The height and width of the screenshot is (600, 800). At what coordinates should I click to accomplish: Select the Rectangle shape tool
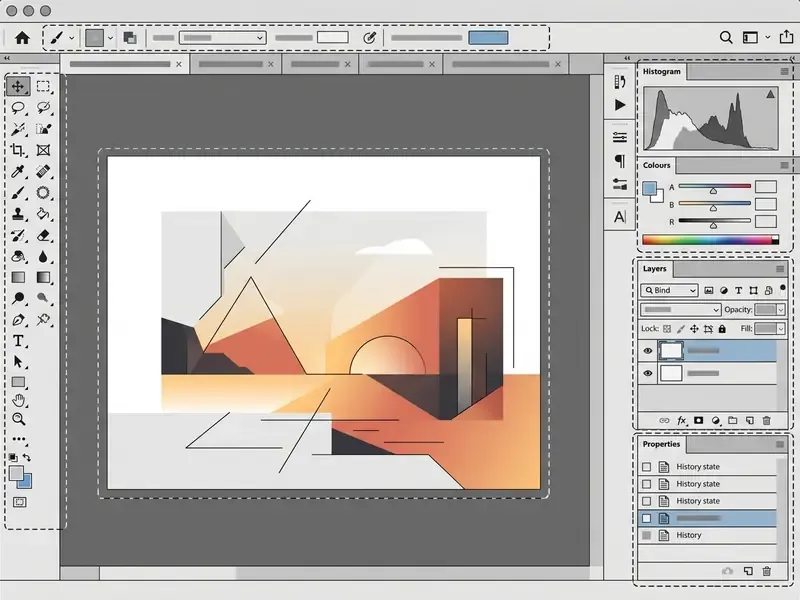tap(18, 382)
